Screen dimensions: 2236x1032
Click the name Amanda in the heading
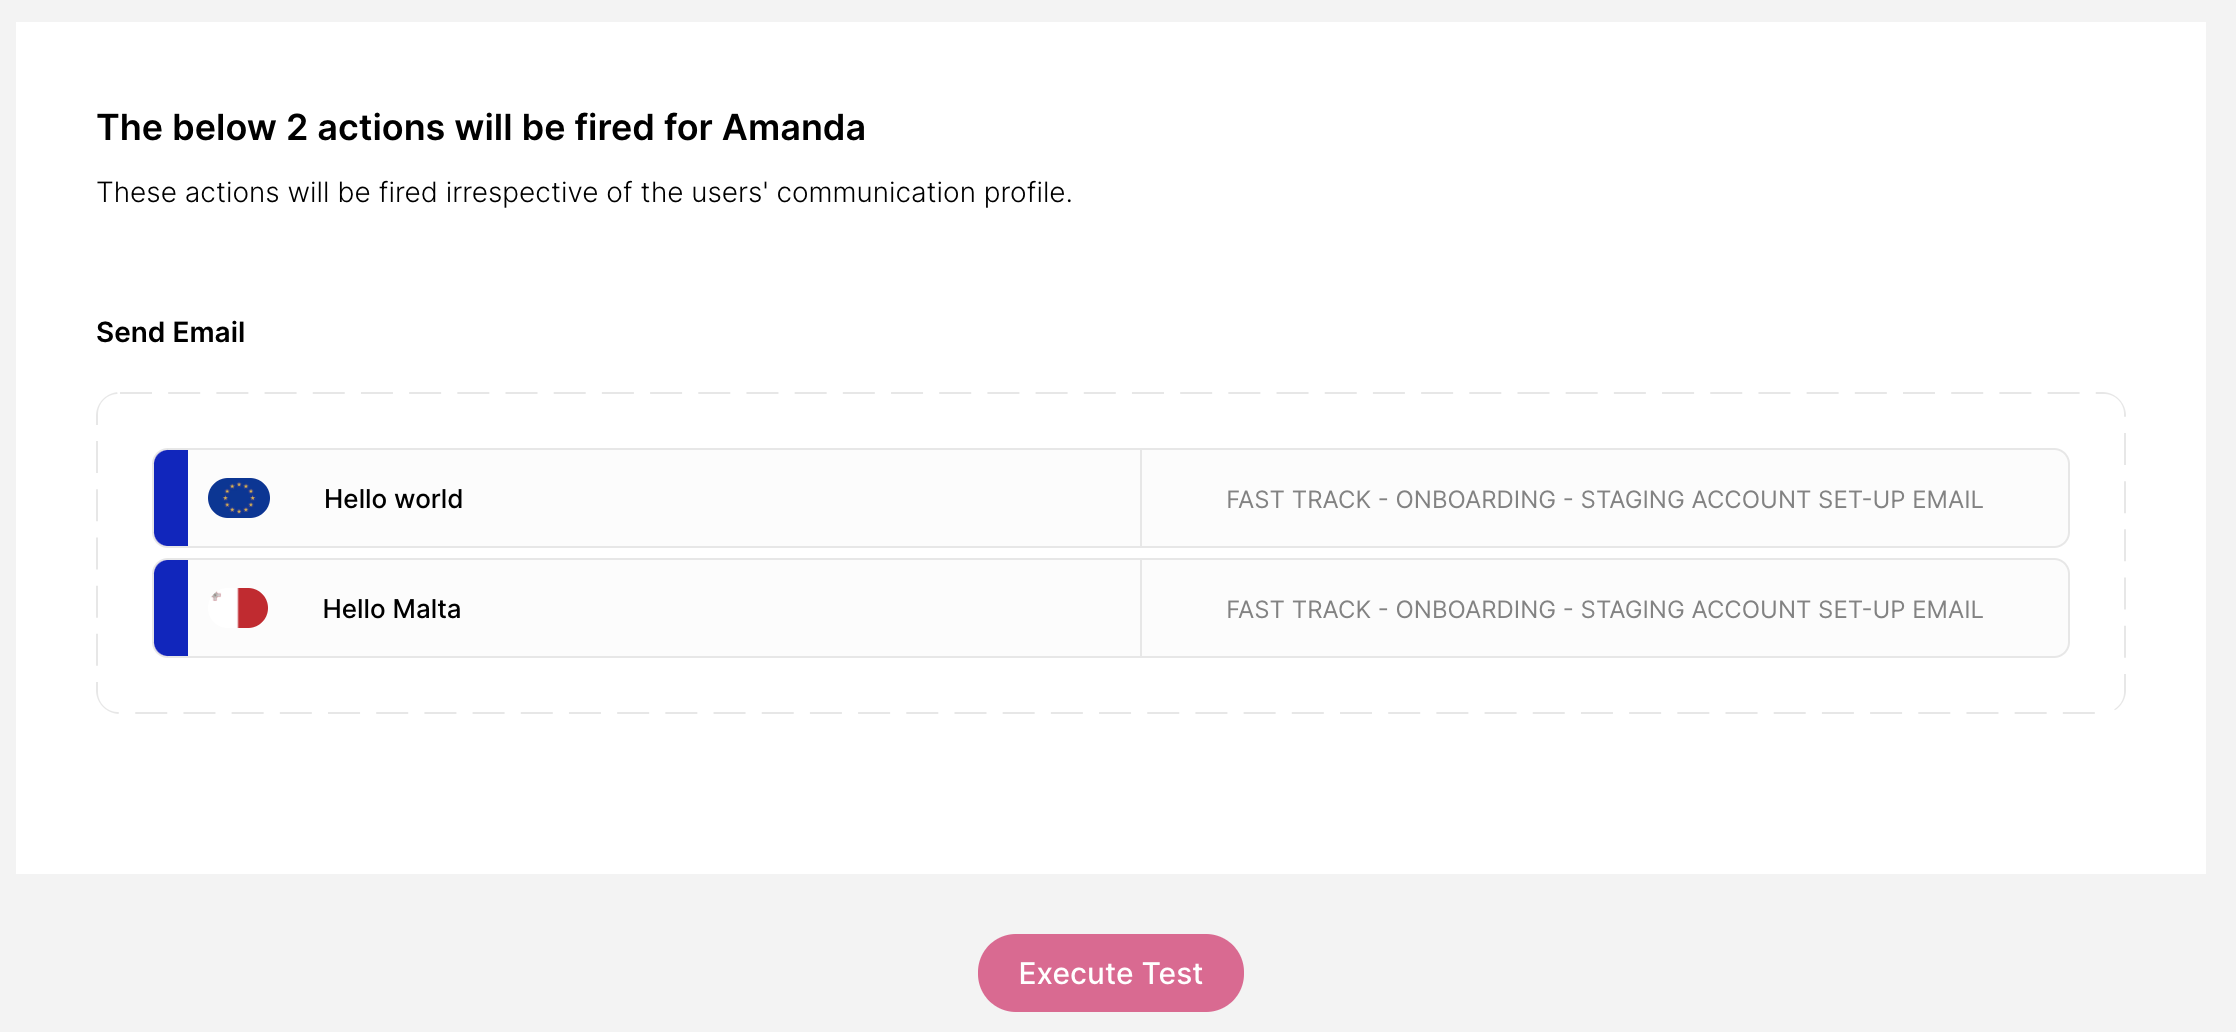click(793, 128)
